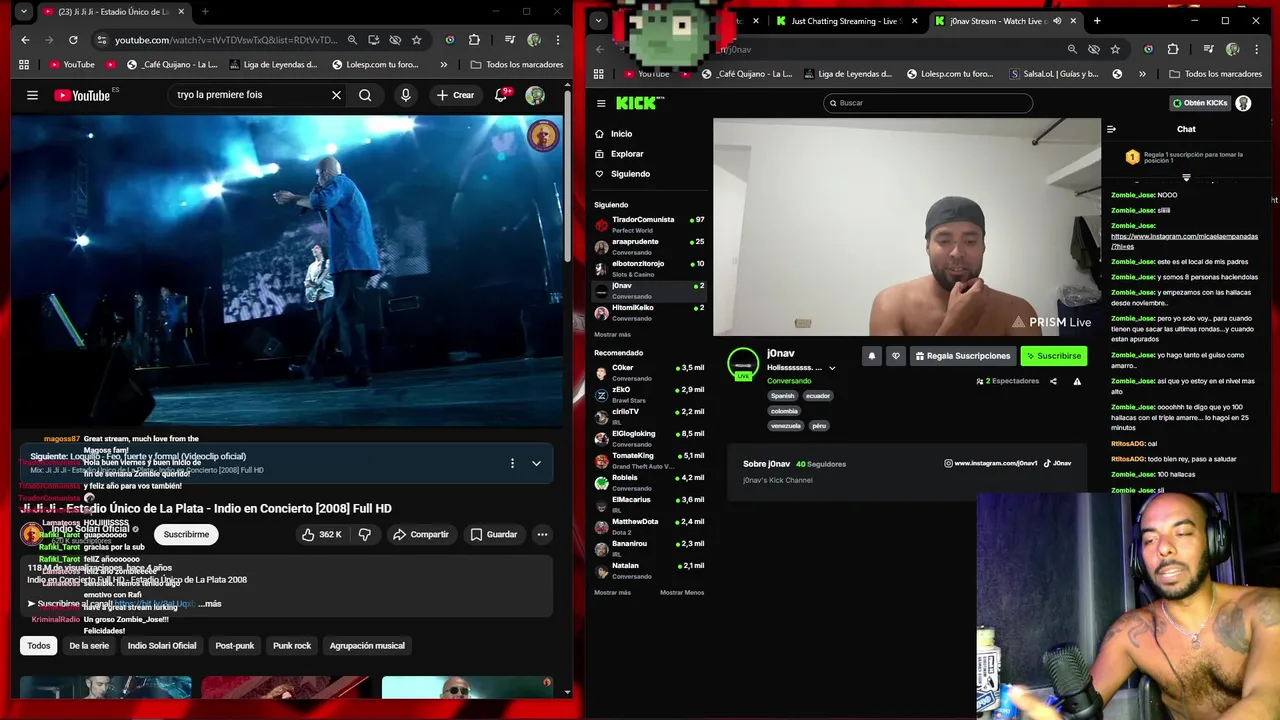Report the j0nav stream warning icon
The width and height of the screenshot is (1280, 720).
click(x=1077, y=381)
